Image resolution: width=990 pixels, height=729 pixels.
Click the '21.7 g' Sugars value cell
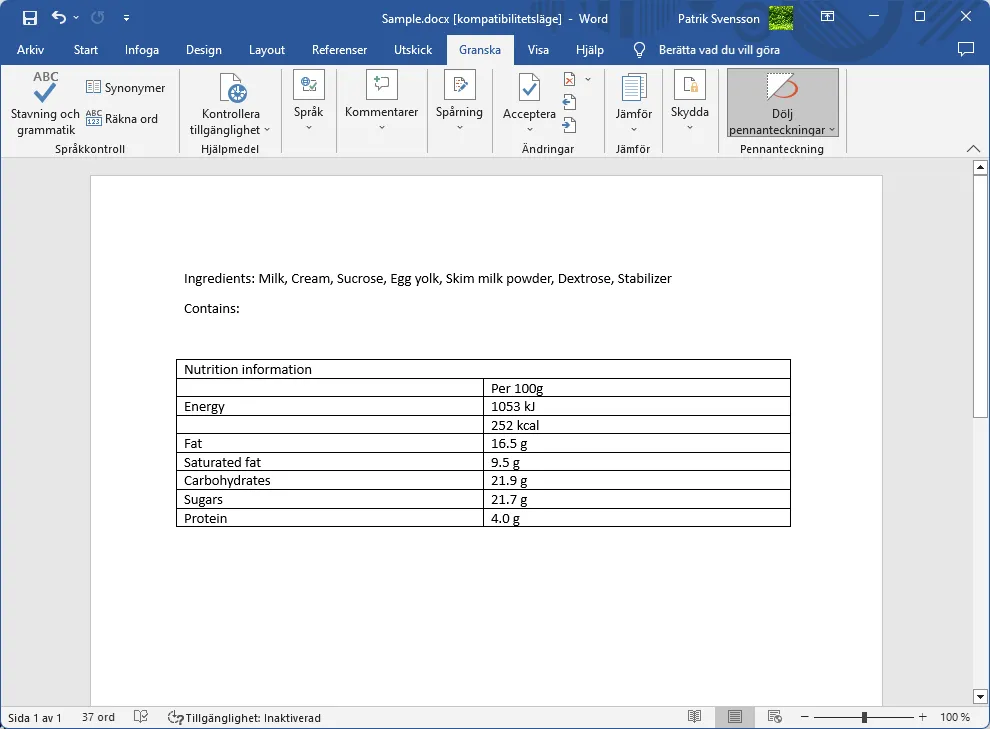(636, 499)
